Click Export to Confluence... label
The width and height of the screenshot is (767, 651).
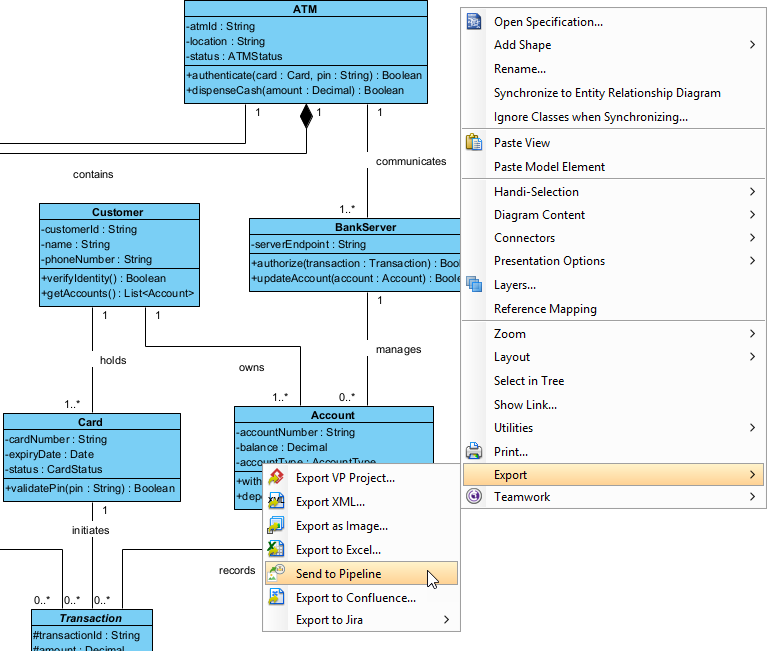tap(356, 598)
